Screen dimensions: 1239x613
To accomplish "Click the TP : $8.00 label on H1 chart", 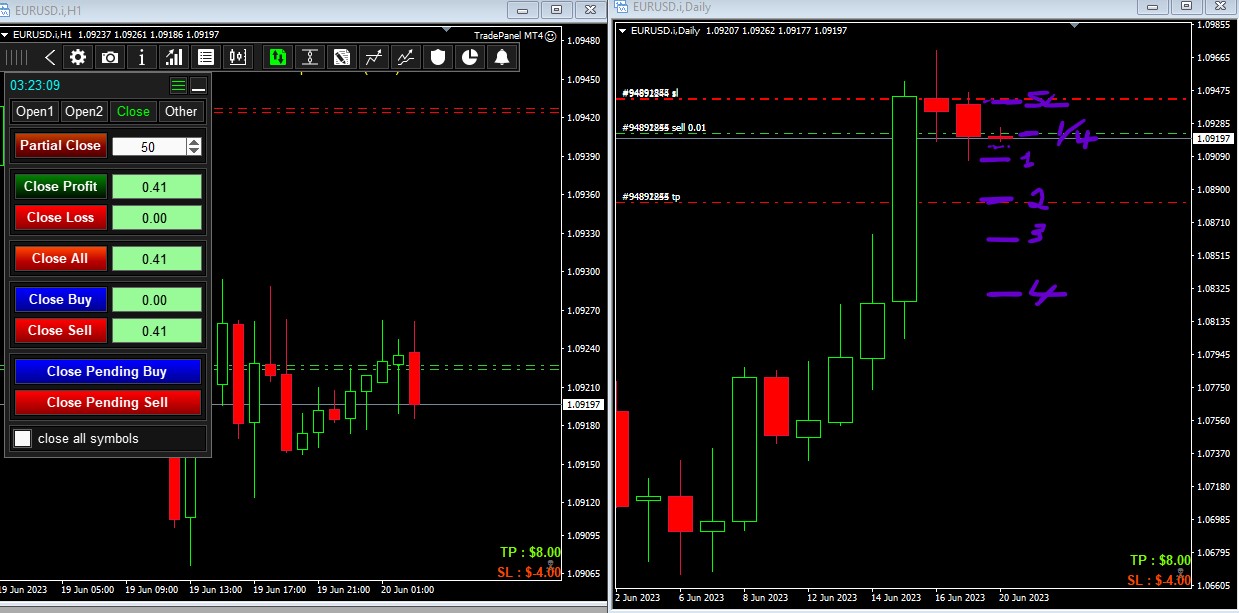I will tap(530, 552).
